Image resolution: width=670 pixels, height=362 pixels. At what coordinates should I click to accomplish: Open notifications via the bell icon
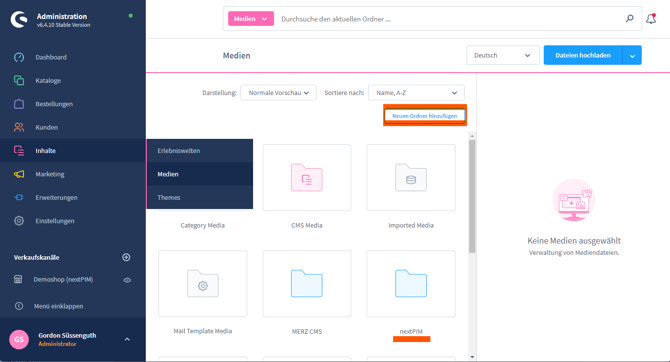tap(651, 19)
